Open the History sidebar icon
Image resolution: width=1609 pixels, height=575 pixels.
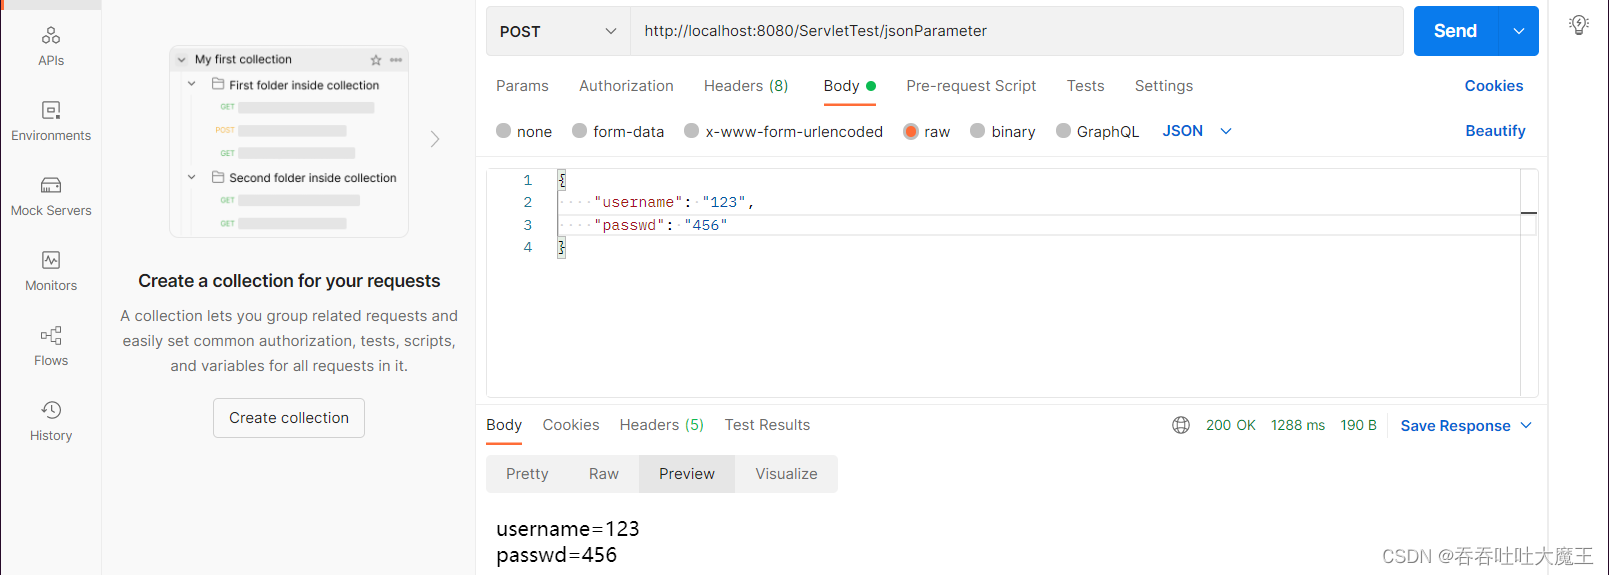click(51, 421)
